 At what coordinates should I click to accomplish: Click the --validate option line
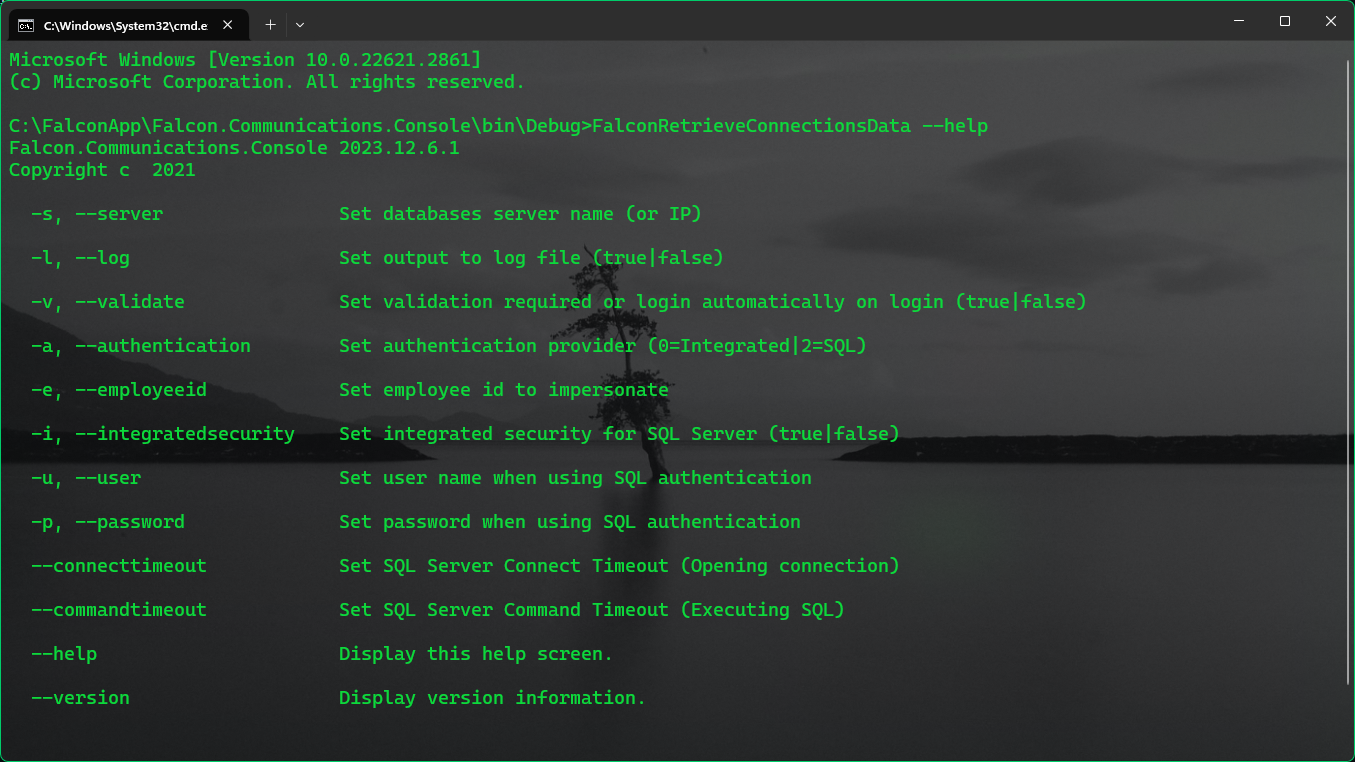[130, 302]
